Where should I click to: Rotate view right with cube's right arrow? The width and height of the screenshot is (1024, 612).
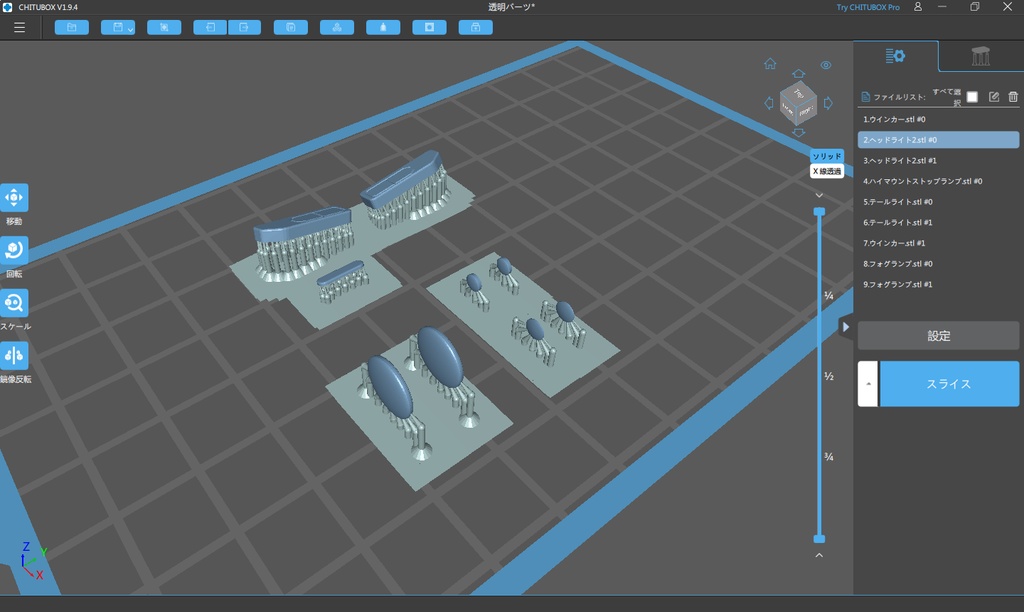tap(828, 103)
